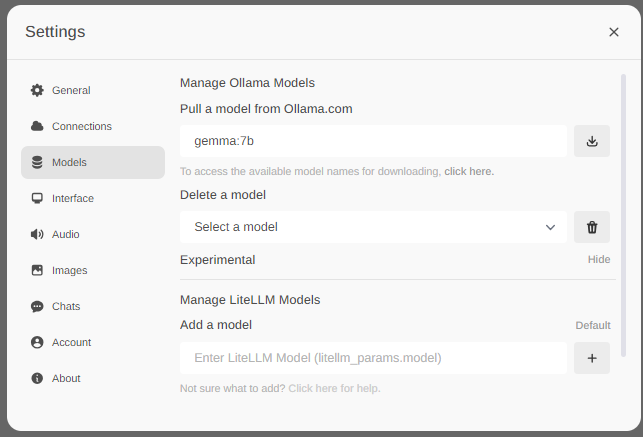Viewport: 643px width, 437px height.
Task: Open 'Click here for help' link
Action: click(x=334, y=388)
